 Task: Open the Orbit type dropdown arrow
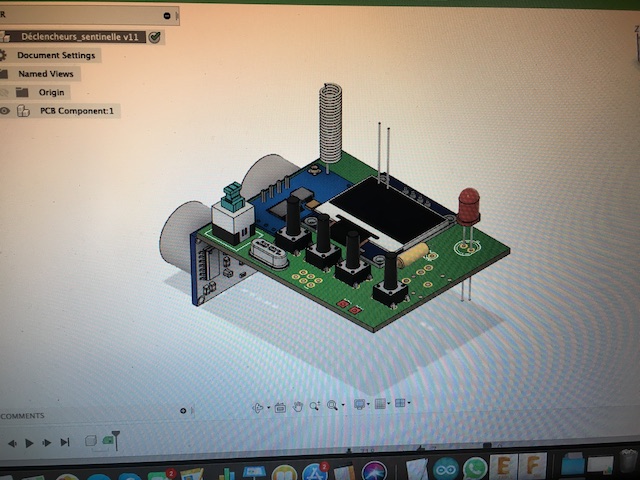(267, 408)
